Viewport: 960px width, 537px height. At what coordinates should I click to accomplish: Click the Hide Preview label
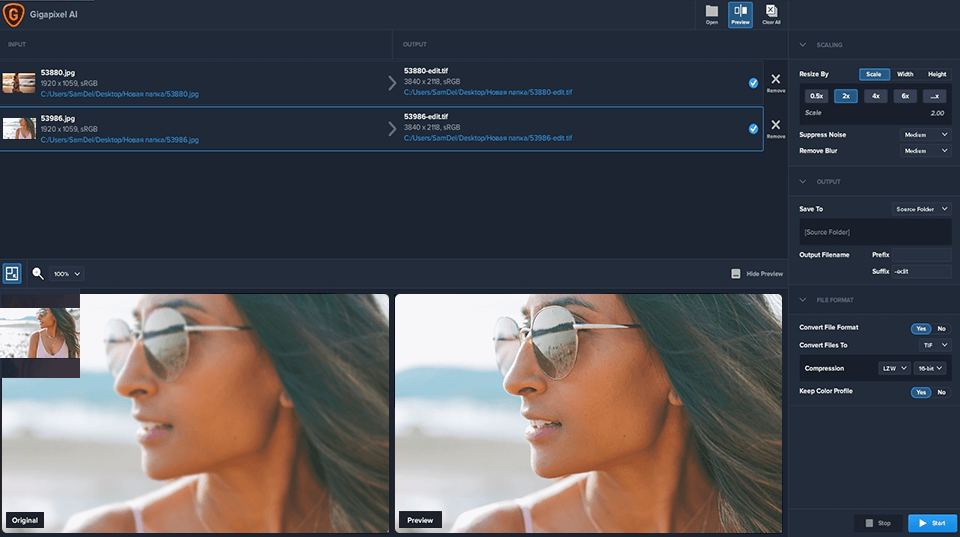click(x=765, y=274)
